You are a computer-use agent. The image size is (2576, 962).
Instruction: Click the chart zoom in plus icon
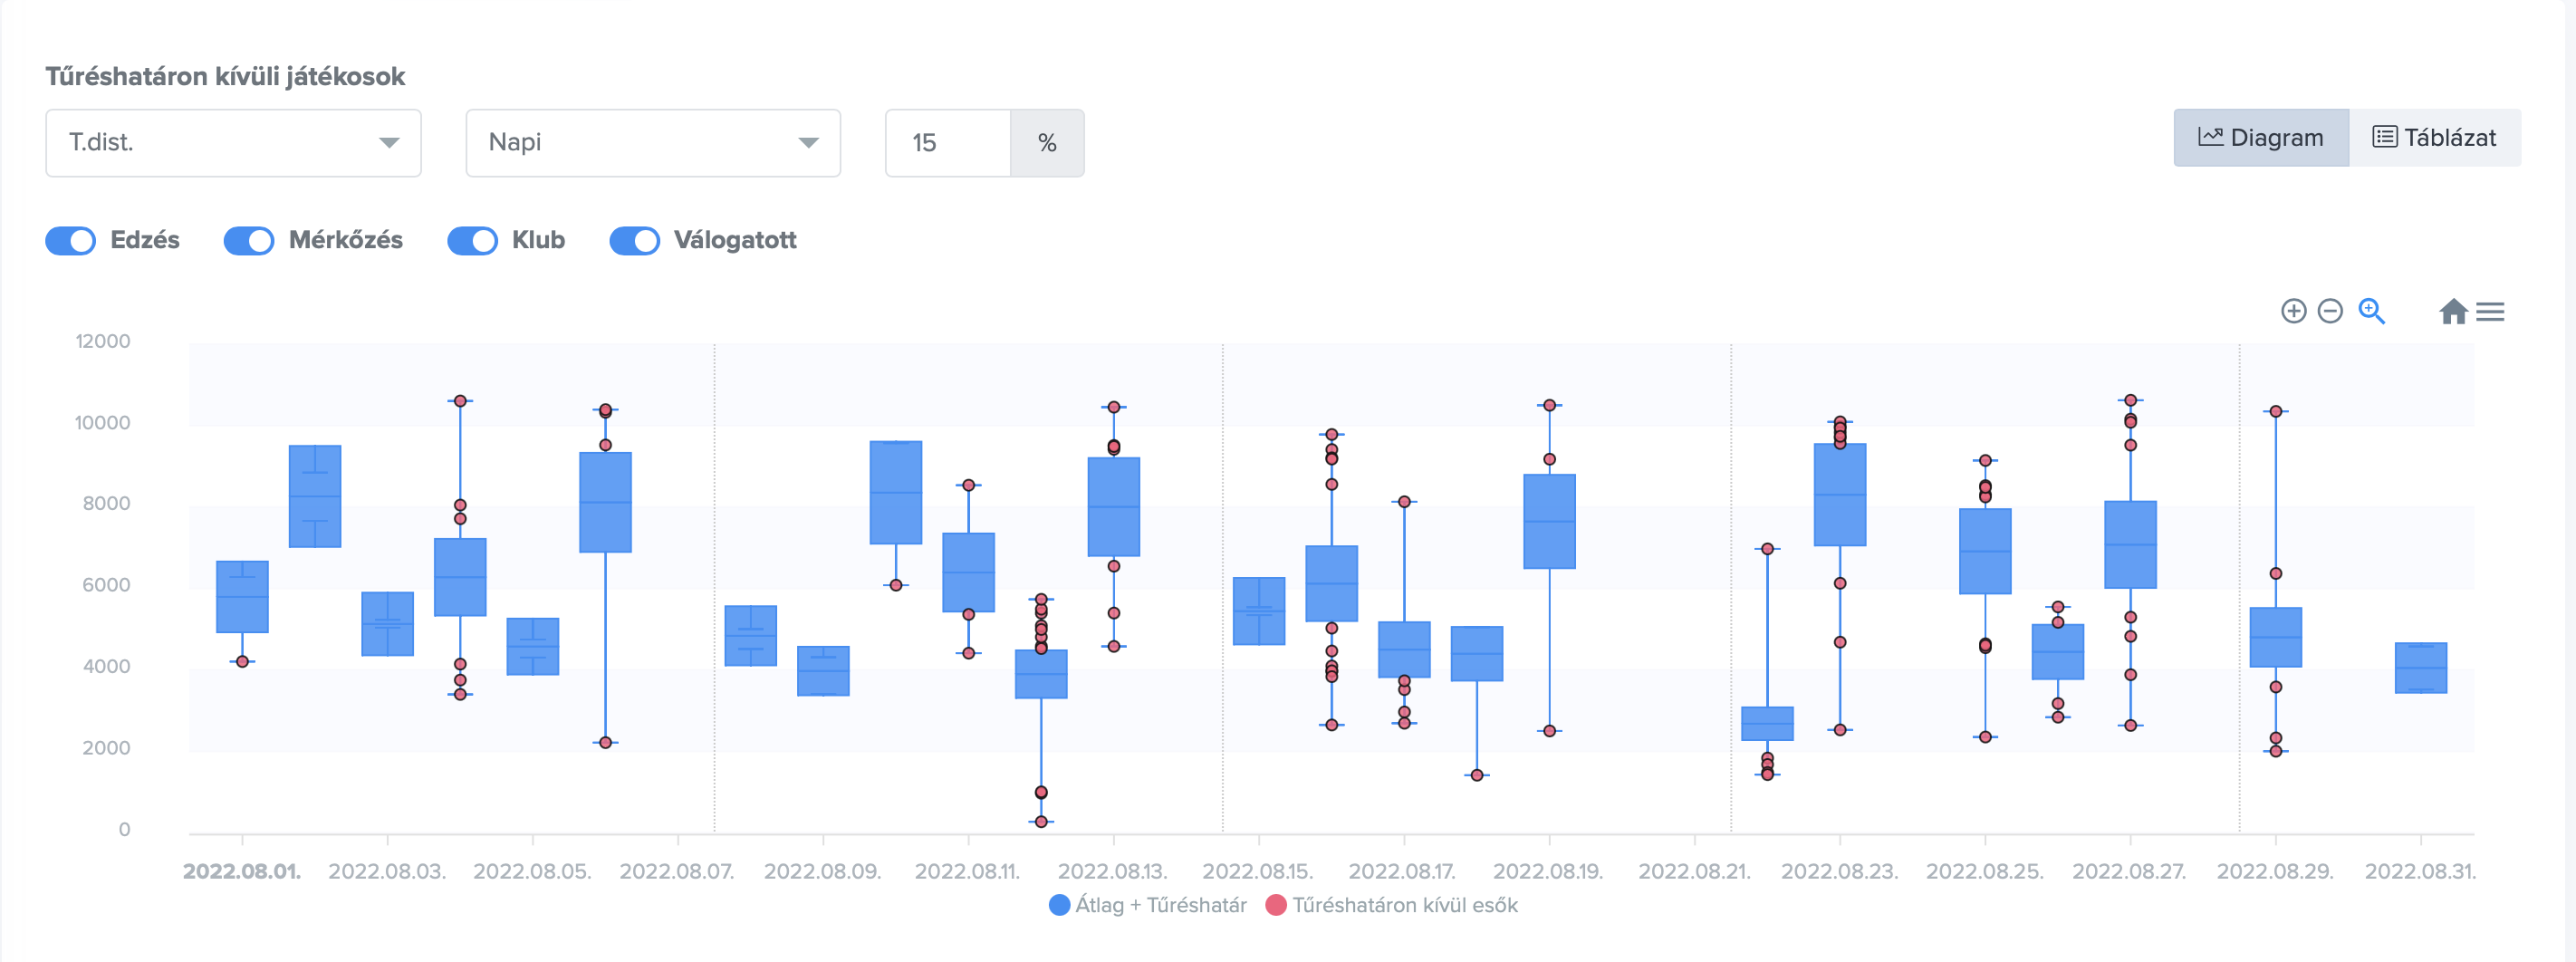click(2293, 312)
